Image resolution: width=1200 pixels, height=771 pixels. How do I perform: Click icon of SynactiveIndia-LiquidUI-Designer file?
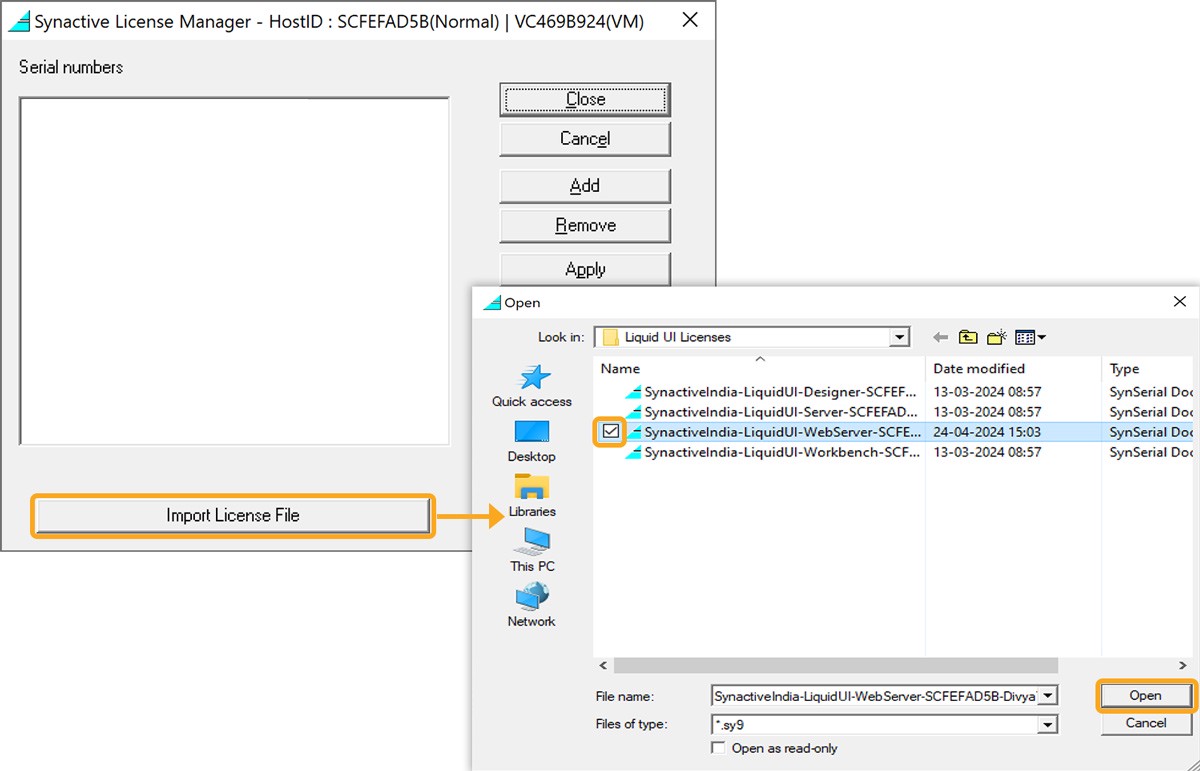(633, 392)
